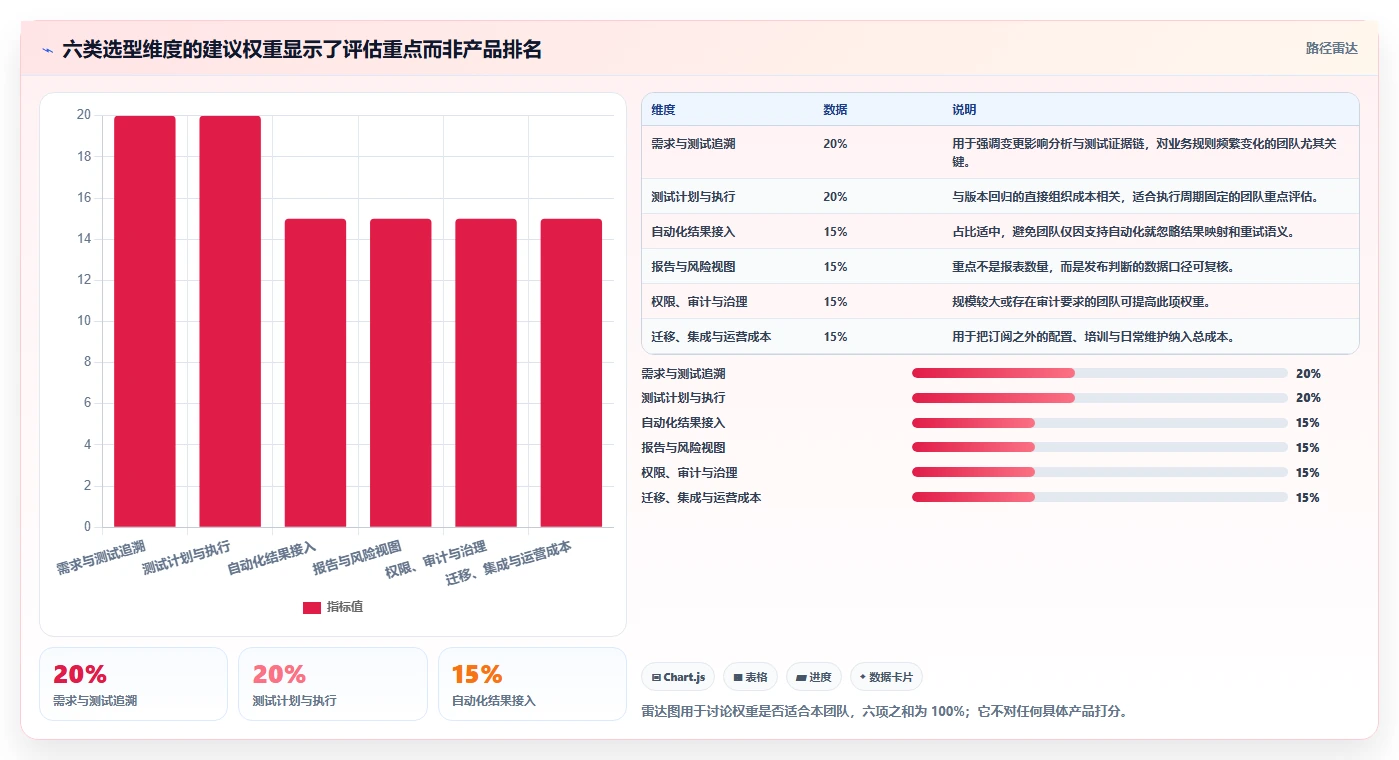The height and width of the screenshot is (760, 1399).
Task: Select the 测试计划与执行 table row name
Action: pyautogui.click(x=693, y=197)
